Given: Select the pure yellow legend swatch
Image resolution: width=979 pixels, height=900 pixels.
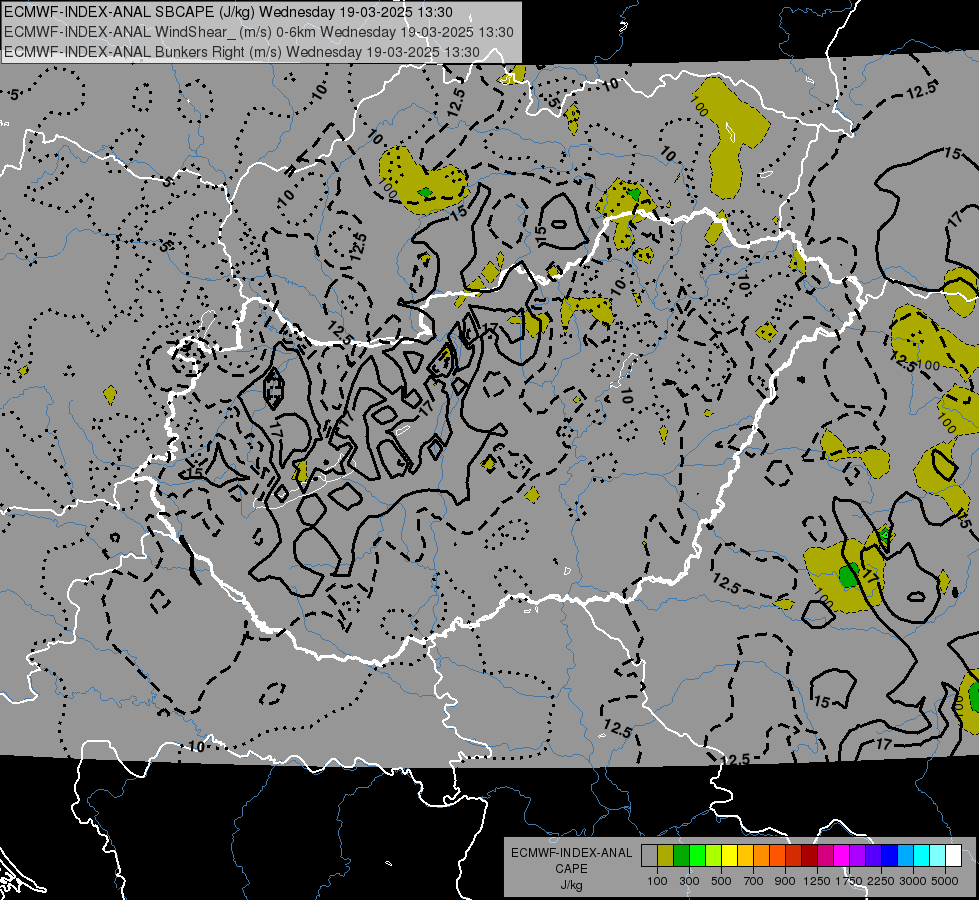Looking at the screenshot, I should 729,855.
